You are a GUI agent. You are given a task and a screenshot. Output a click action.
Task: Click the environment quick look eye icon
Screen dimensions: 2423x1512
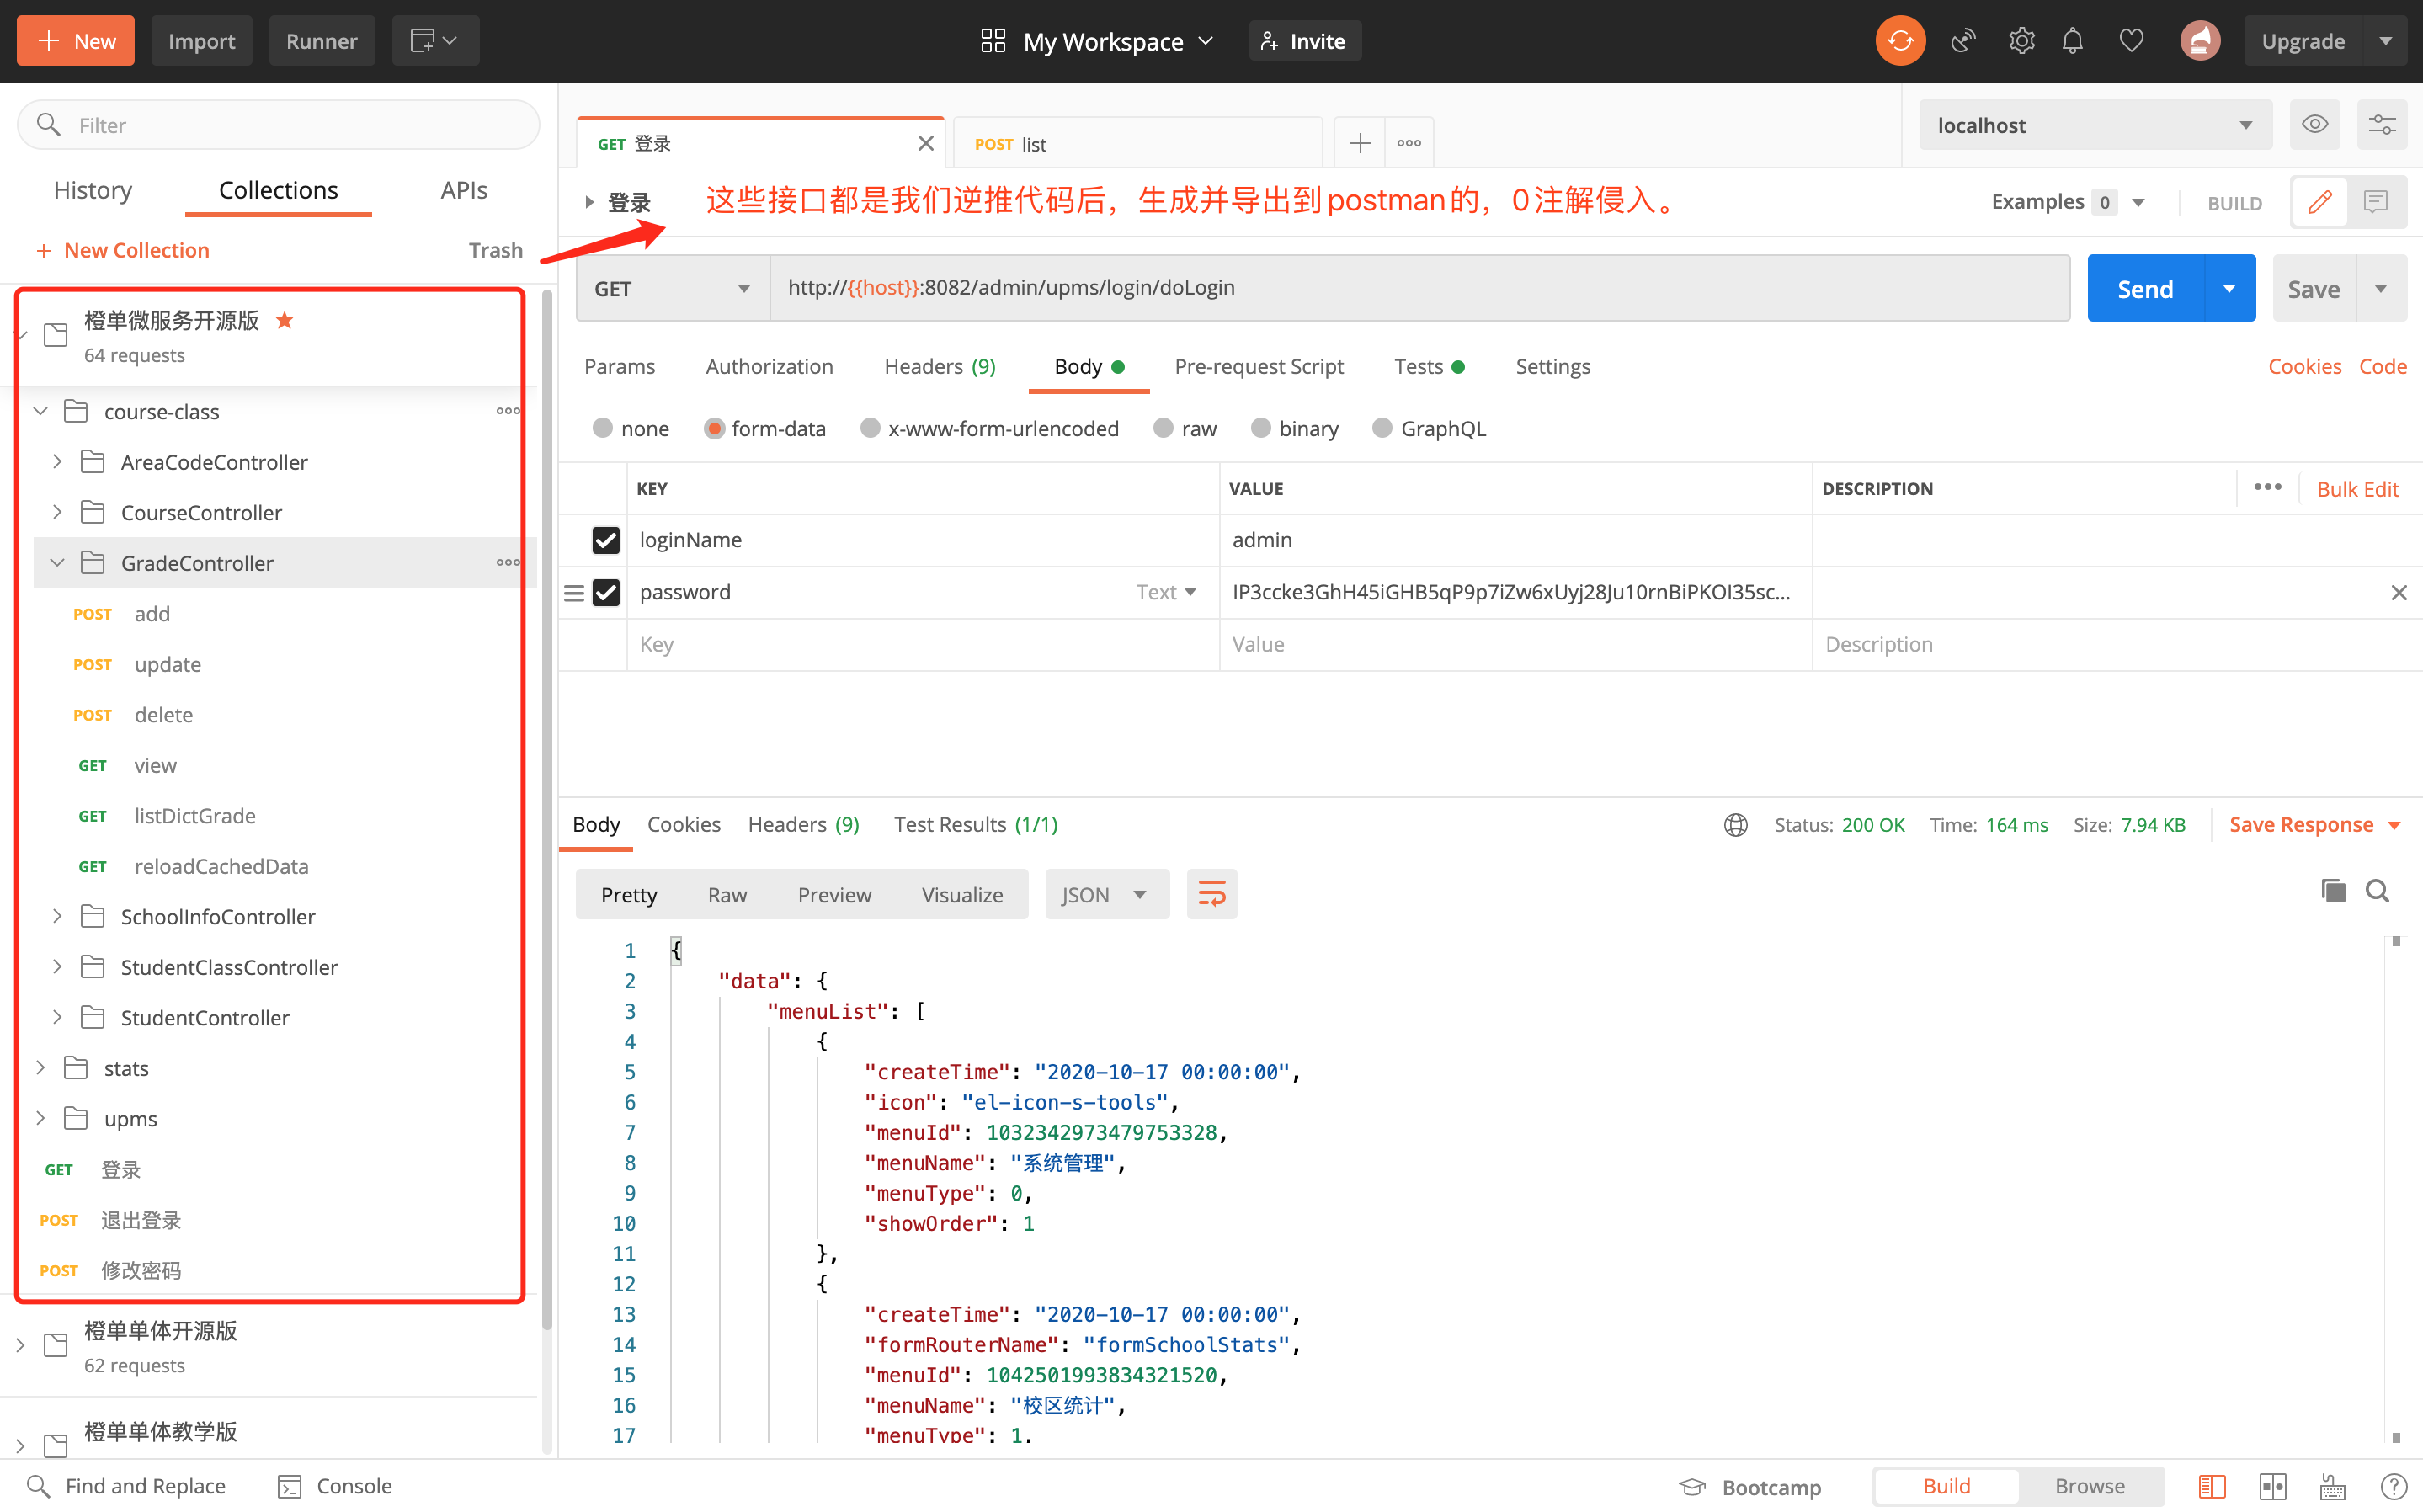tap(2314, 125)
